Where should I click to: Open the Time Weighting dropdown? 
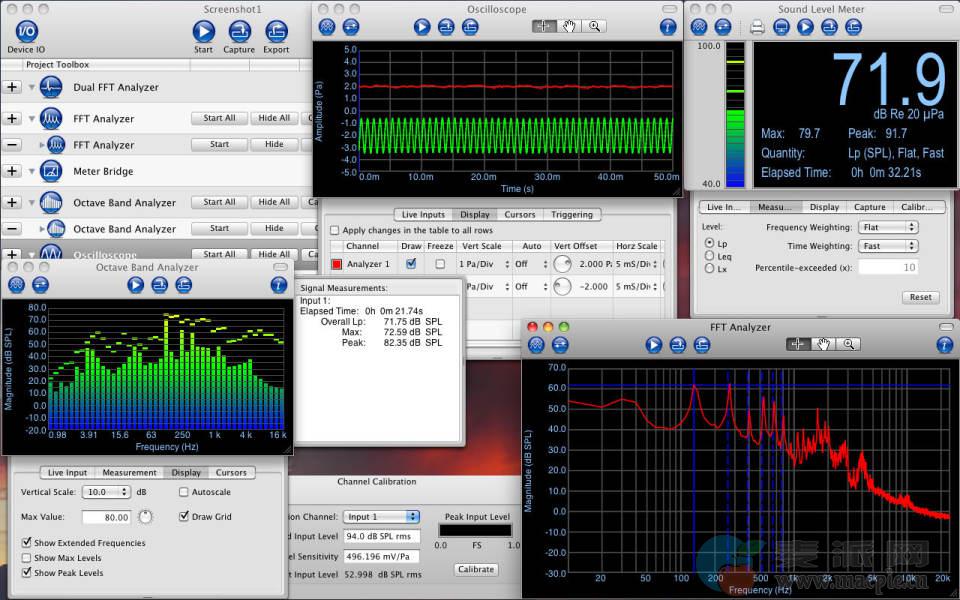887,246
